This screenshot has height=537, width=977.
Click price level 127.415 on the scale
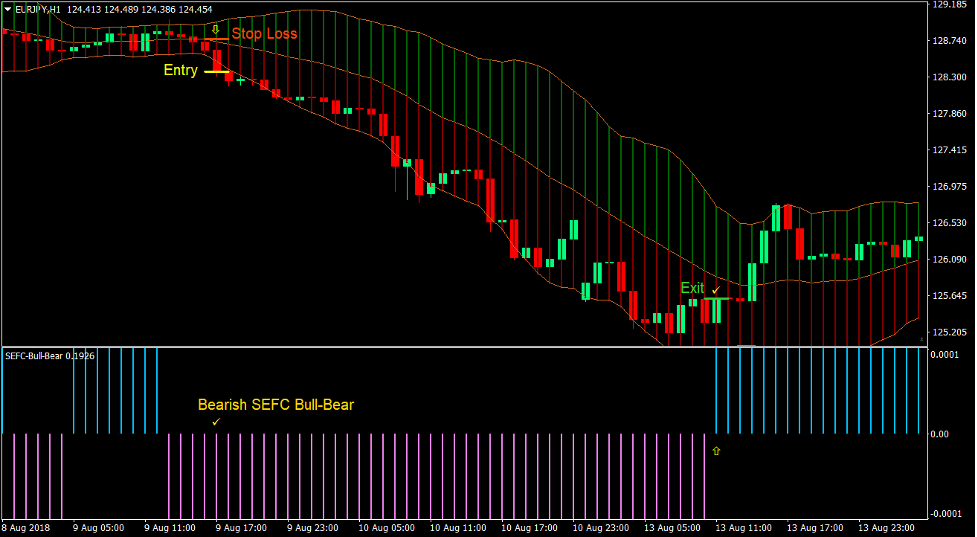(950, 150)
